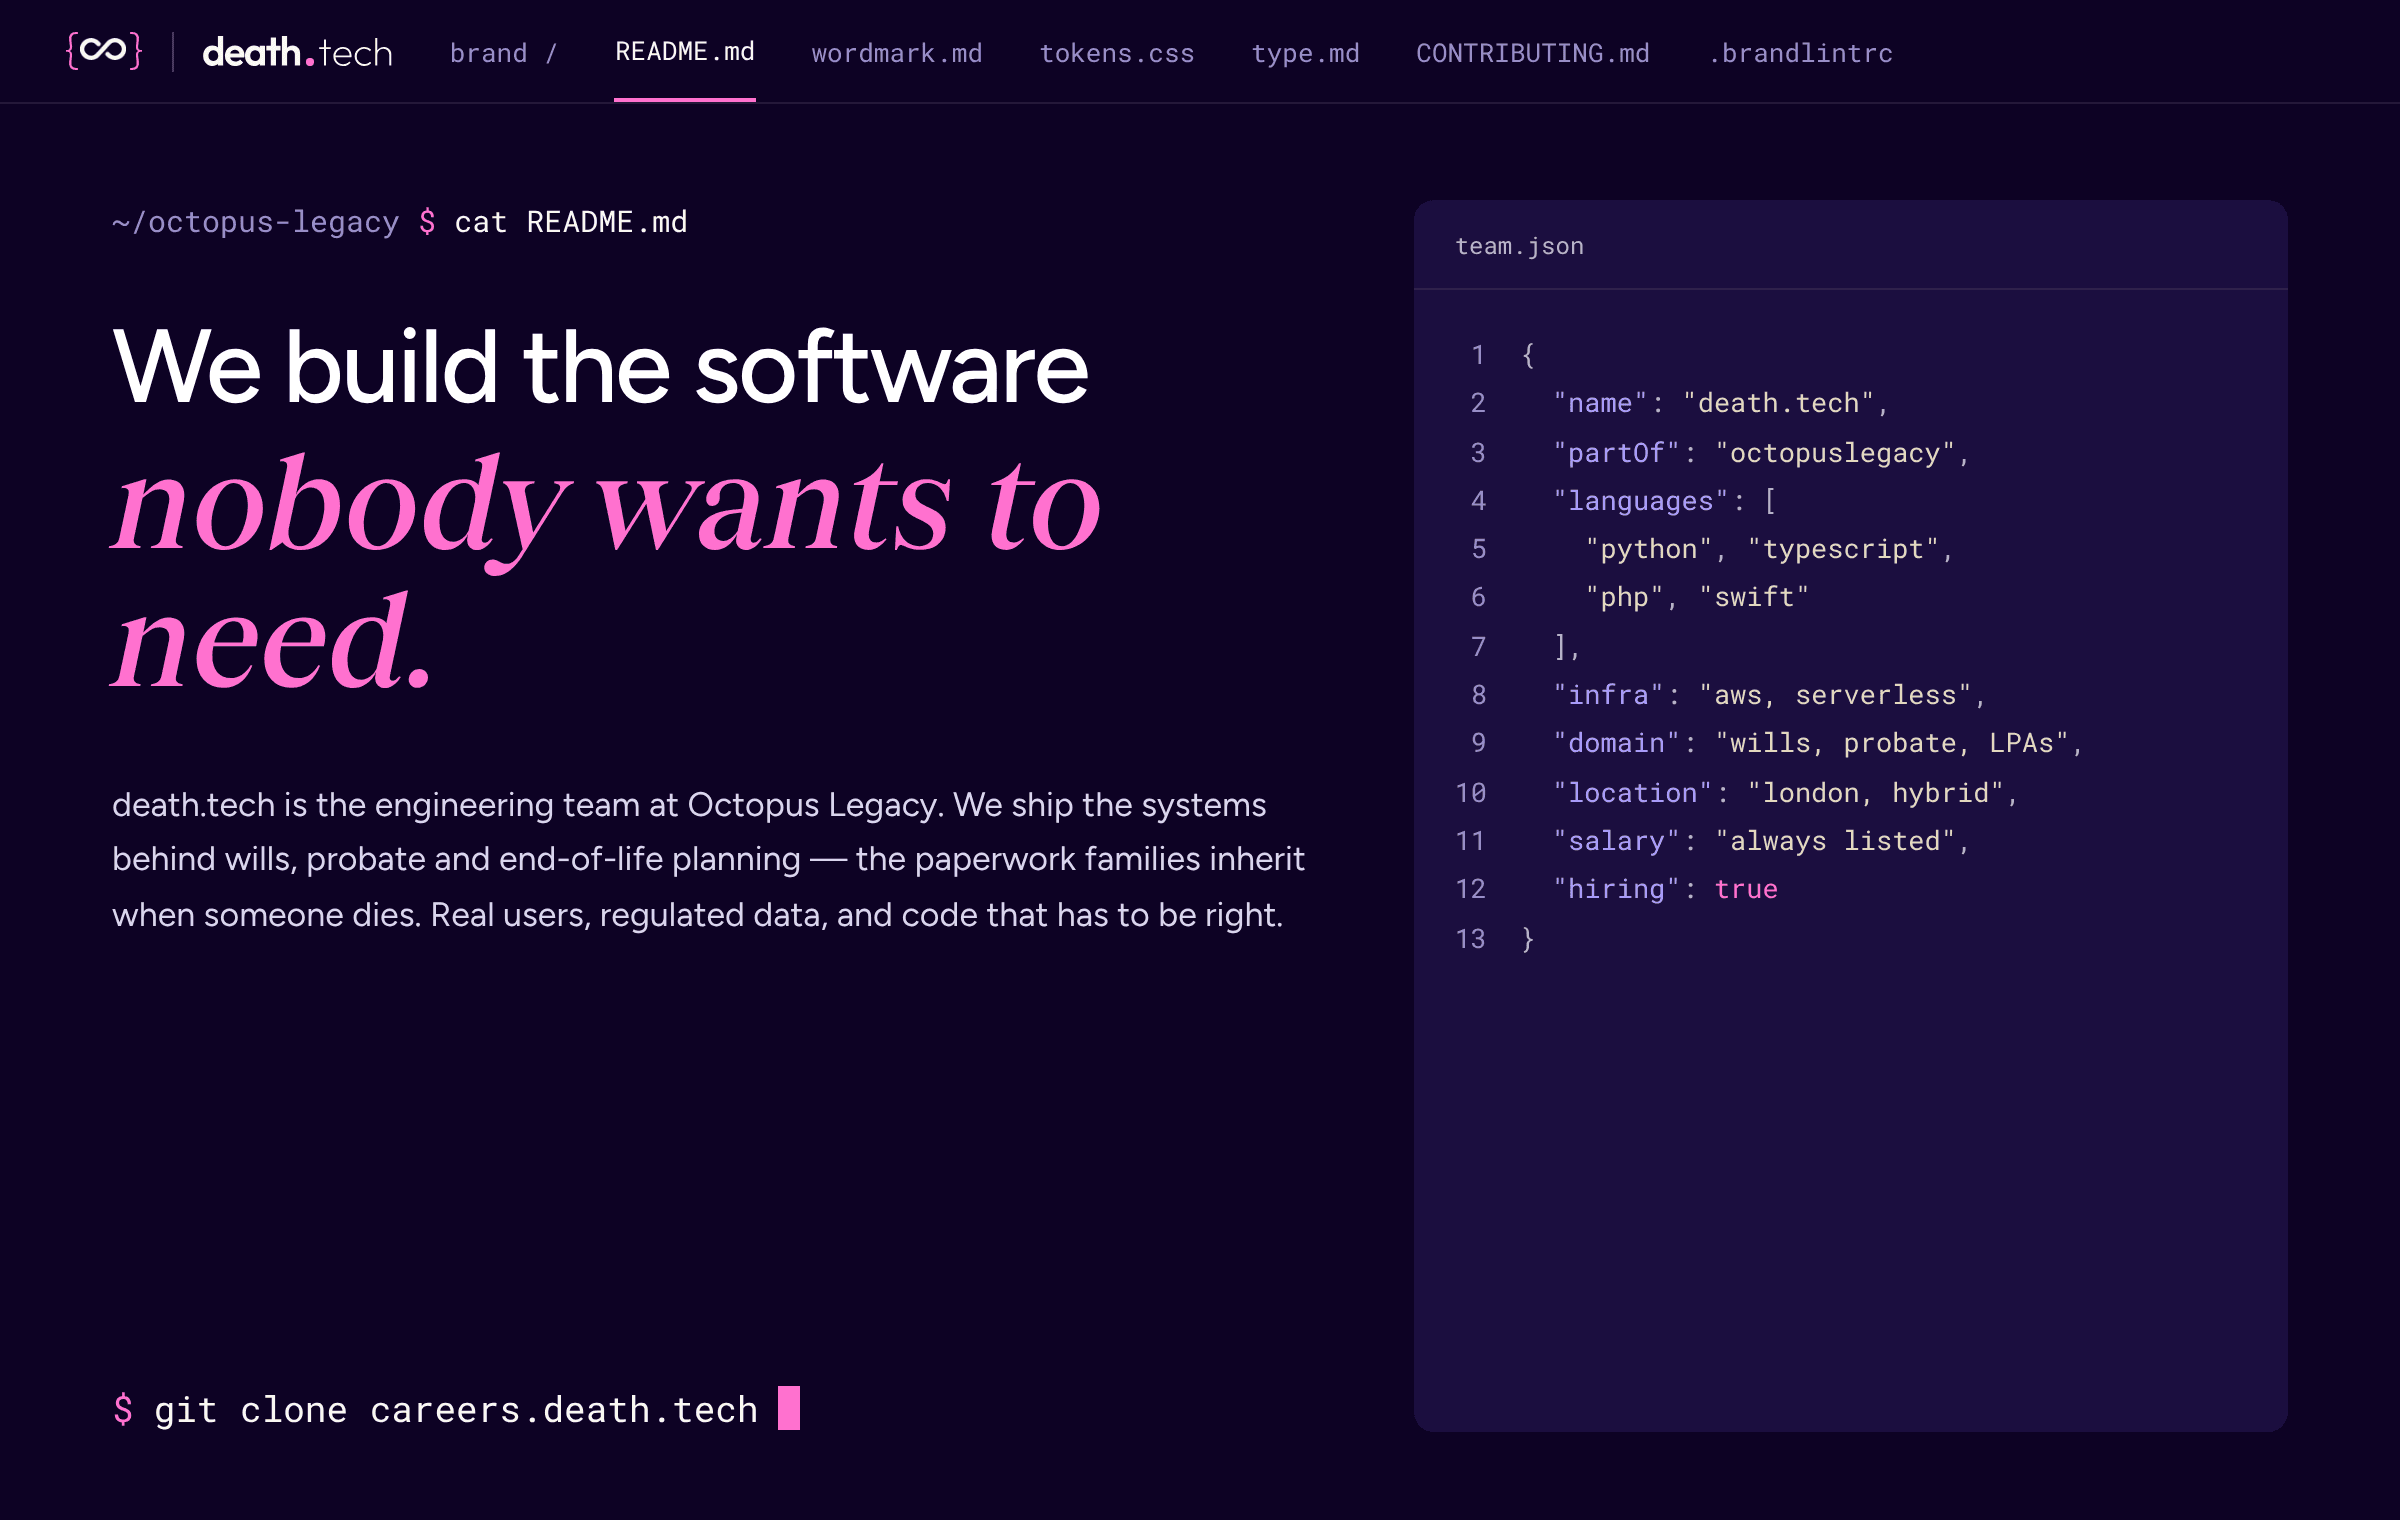Click the "domain": "wills, probate, LPAs" line
The height and width of the screenshot is (1520, 2400).
(1818, 743)
